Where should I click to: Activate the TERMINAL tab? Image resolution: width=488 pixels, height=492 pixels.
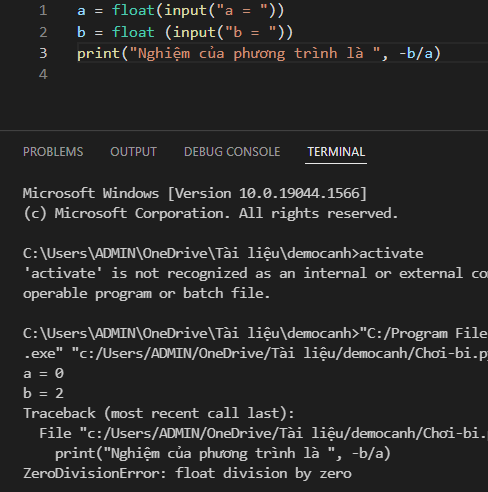(x=336, y=152)
